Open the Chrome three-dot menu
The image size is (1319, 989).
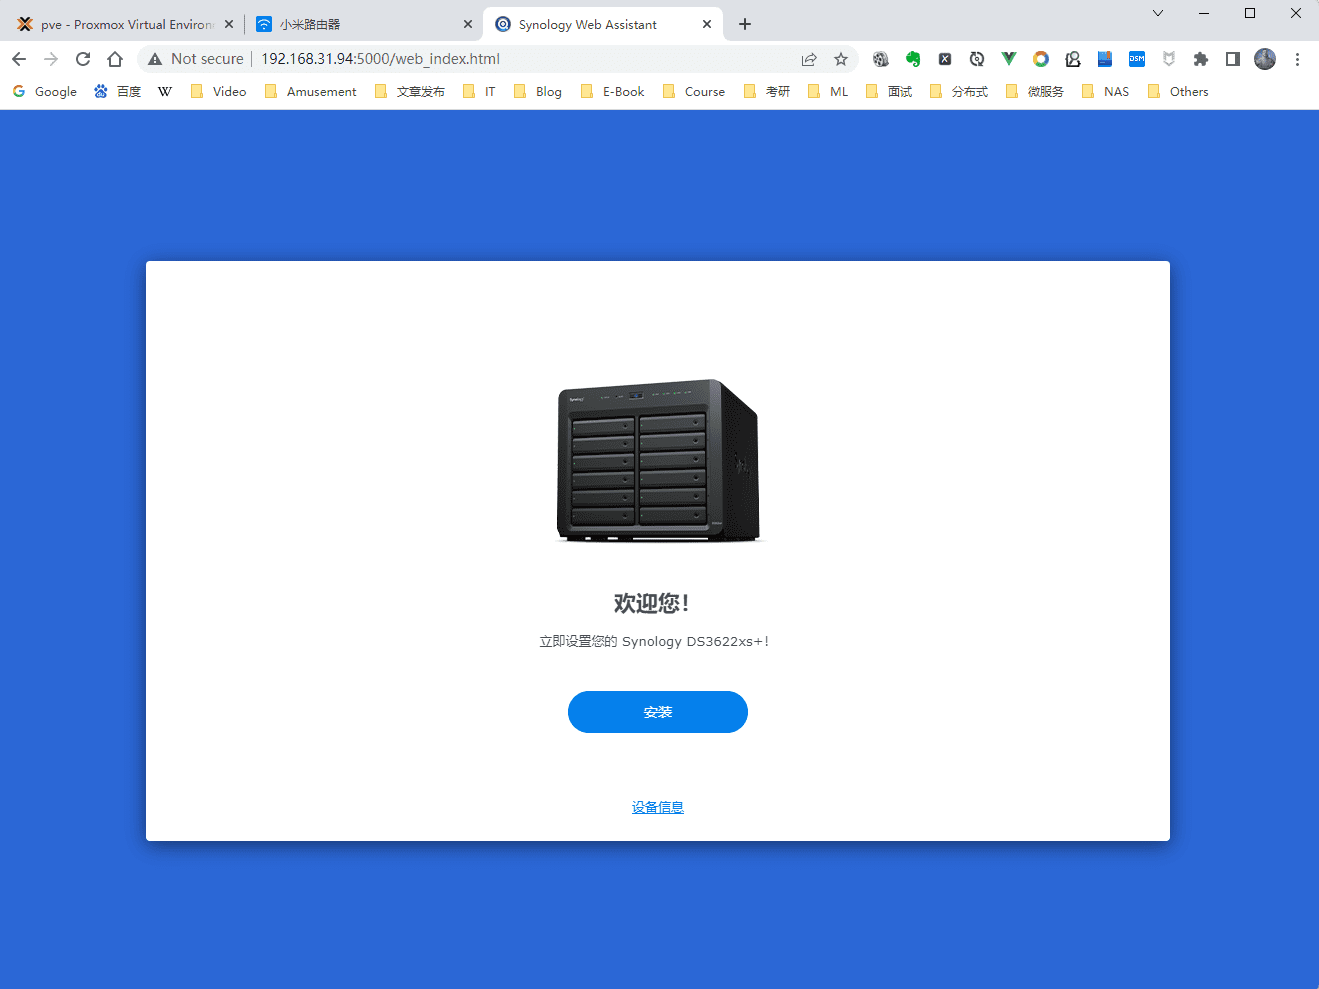[1297, 59]
